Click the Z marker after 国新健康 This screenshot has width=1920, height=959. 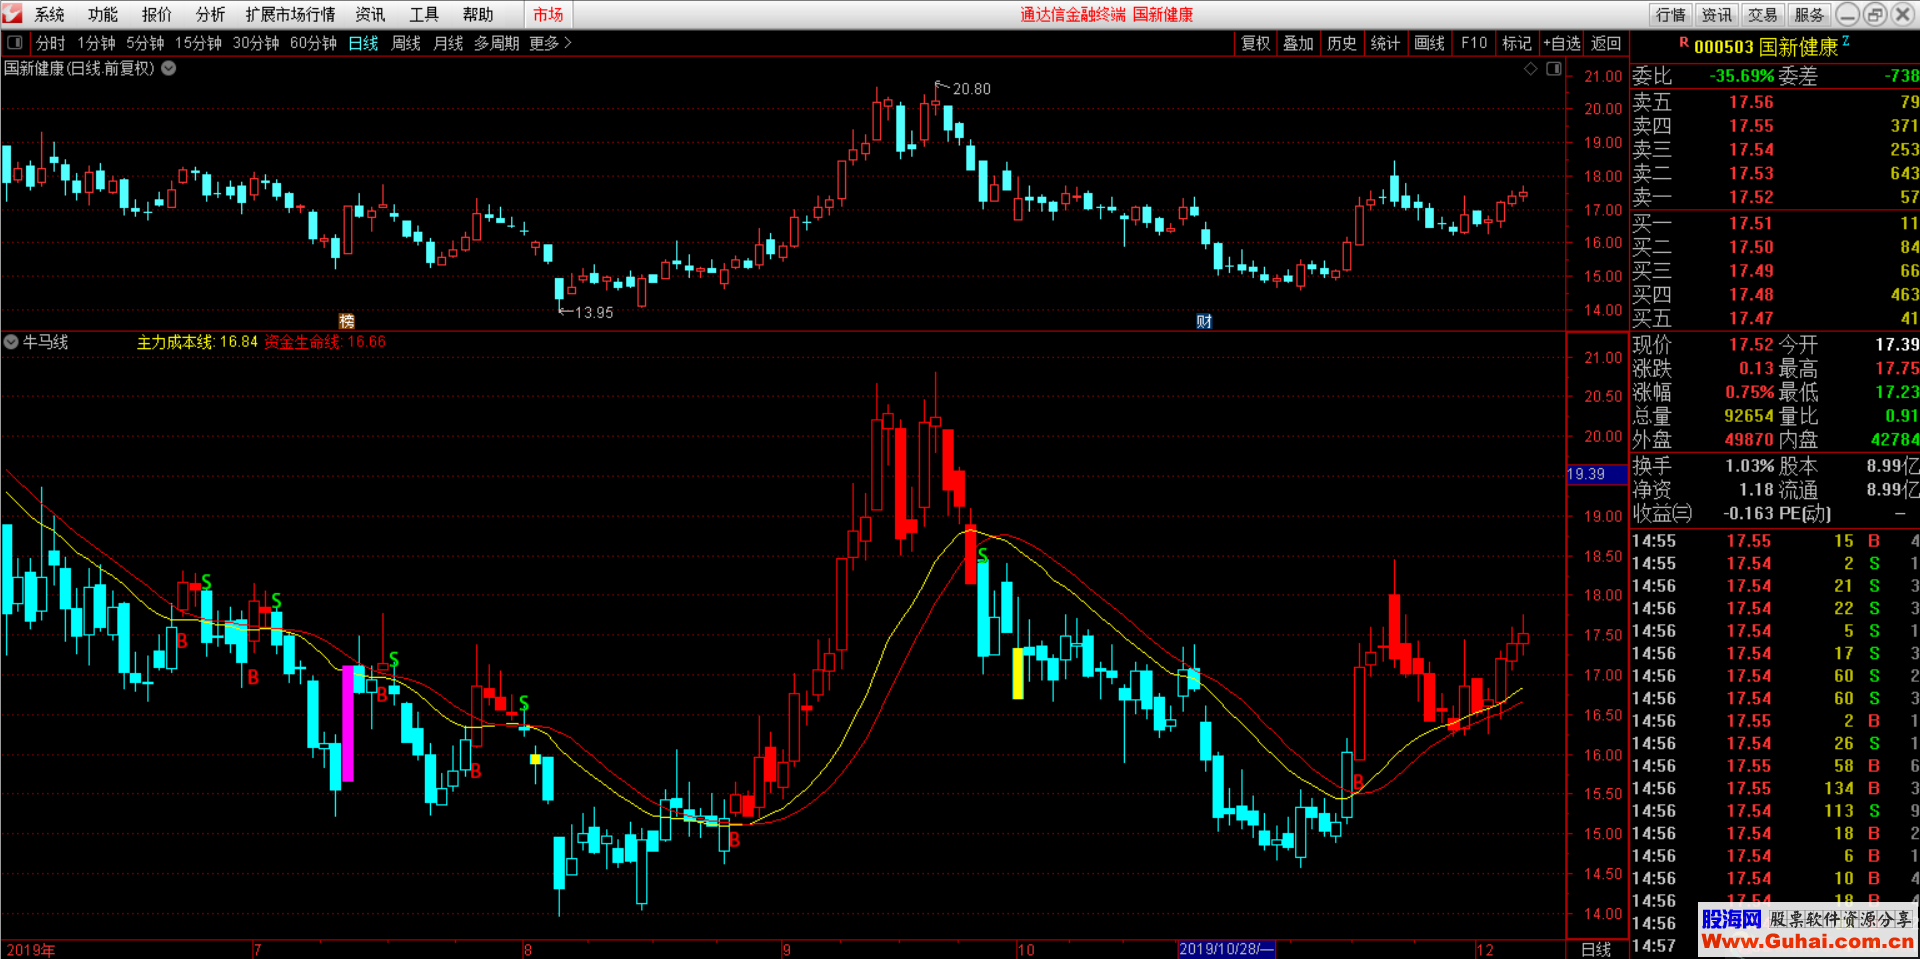[x=1846, y=41]
